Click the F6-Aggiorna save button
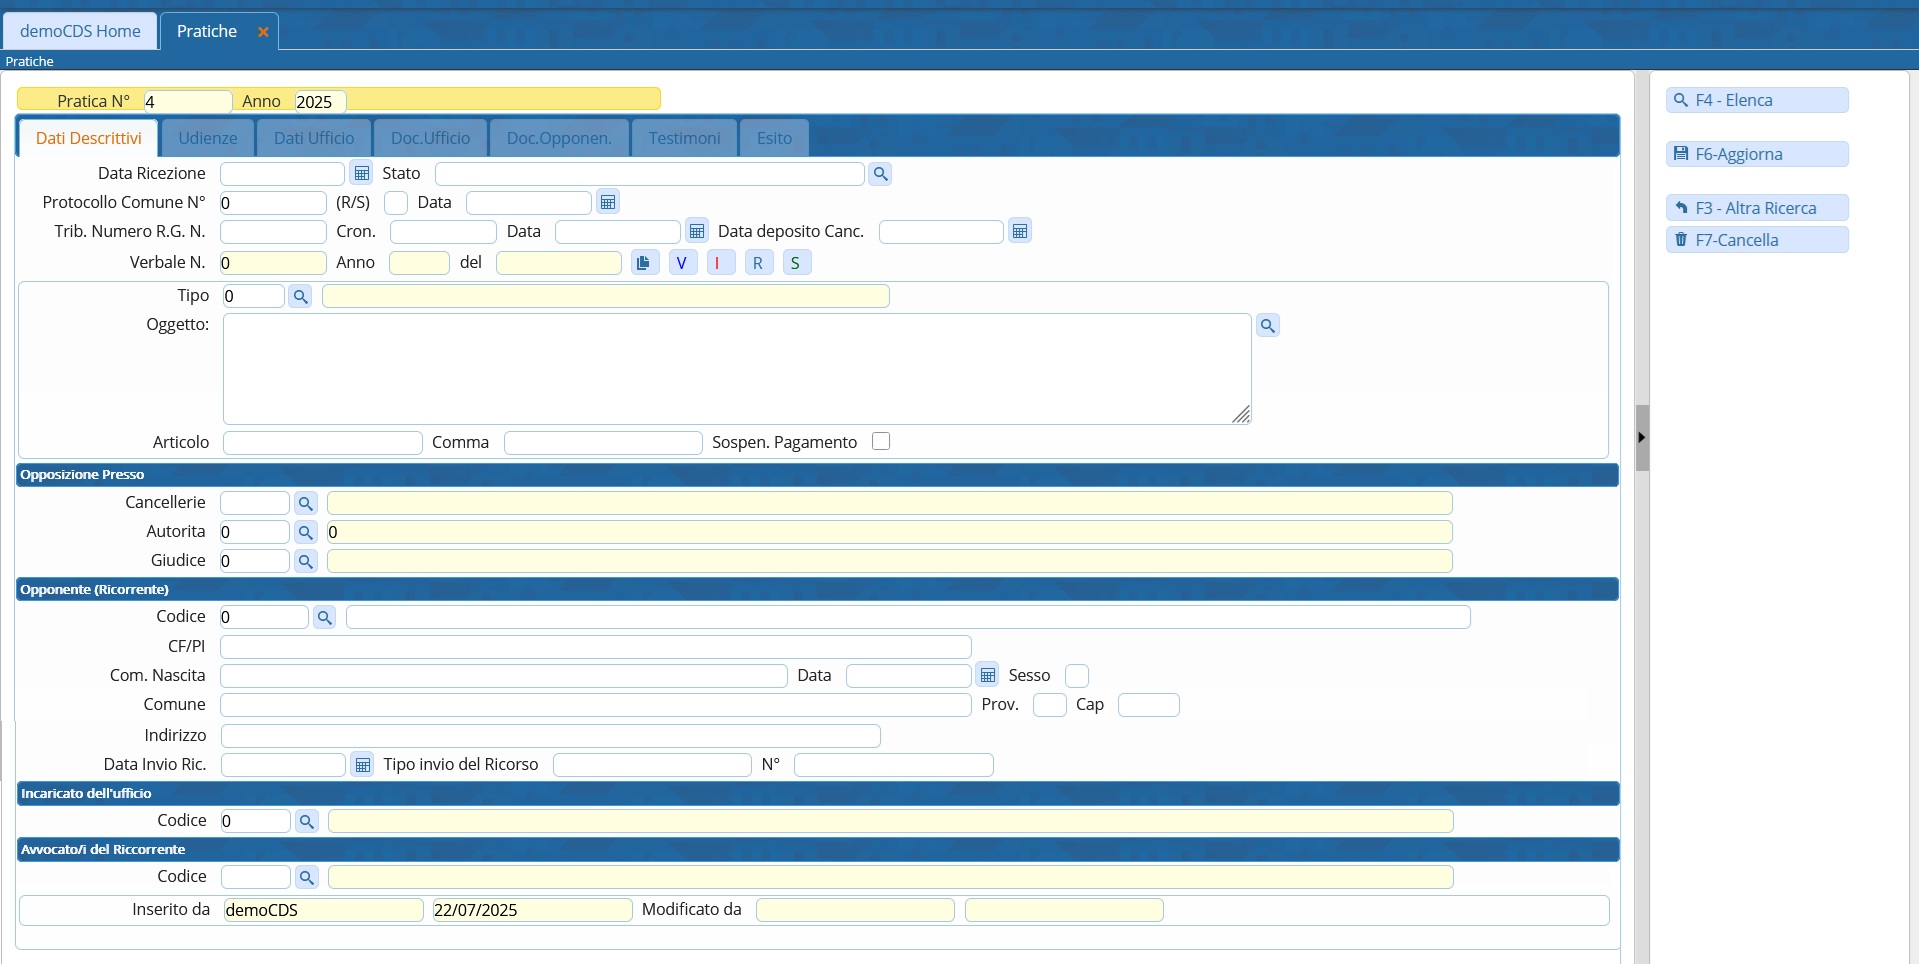 click(1756, 154)
